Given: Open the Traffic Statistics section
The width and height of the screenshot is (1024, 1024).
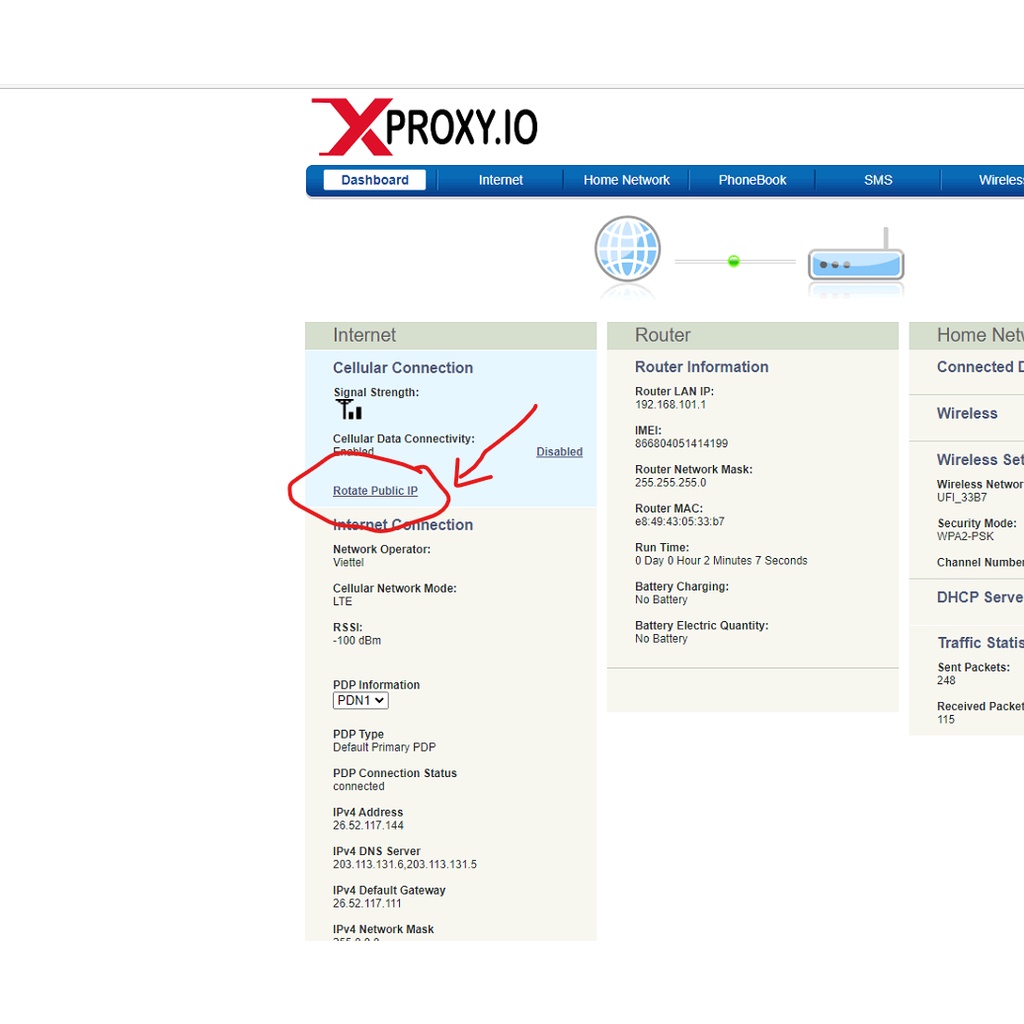Looking at the screenshot, I should (x=979, y=642).
